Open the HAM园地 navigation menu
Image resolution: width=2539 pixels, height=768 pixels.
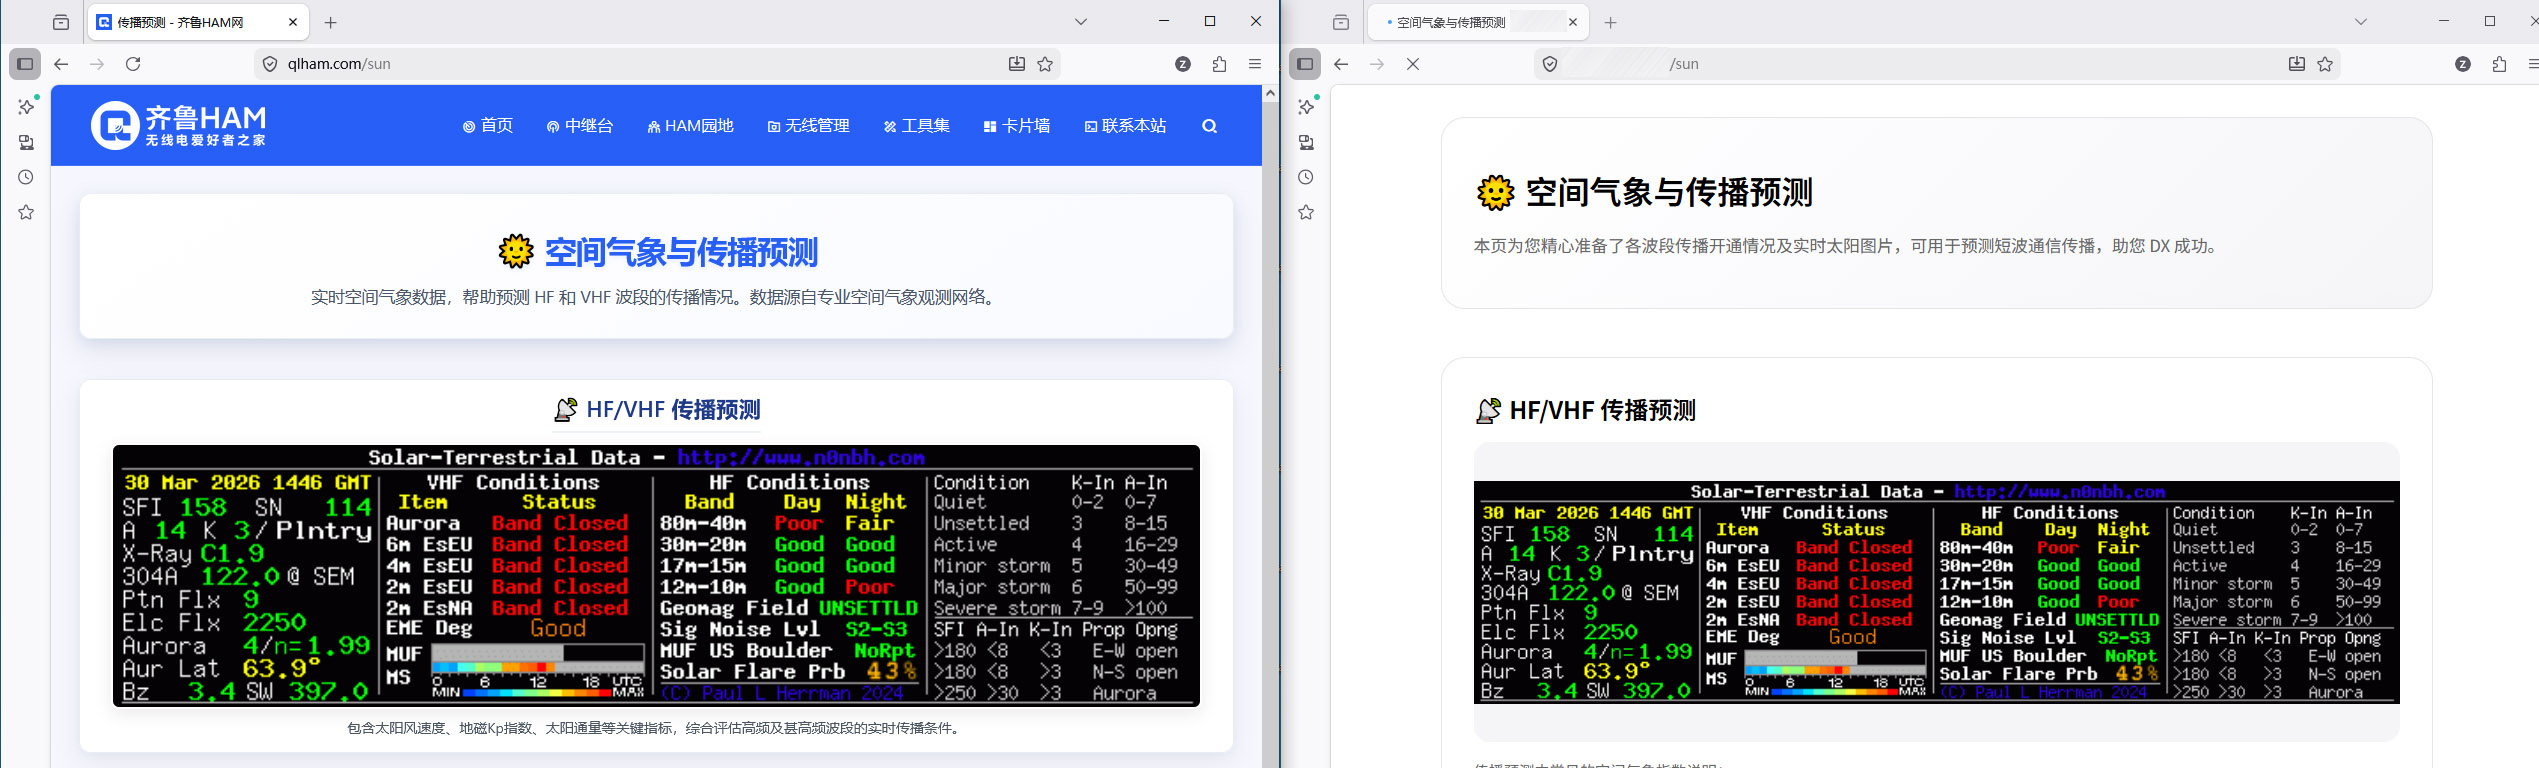point(690,126)
